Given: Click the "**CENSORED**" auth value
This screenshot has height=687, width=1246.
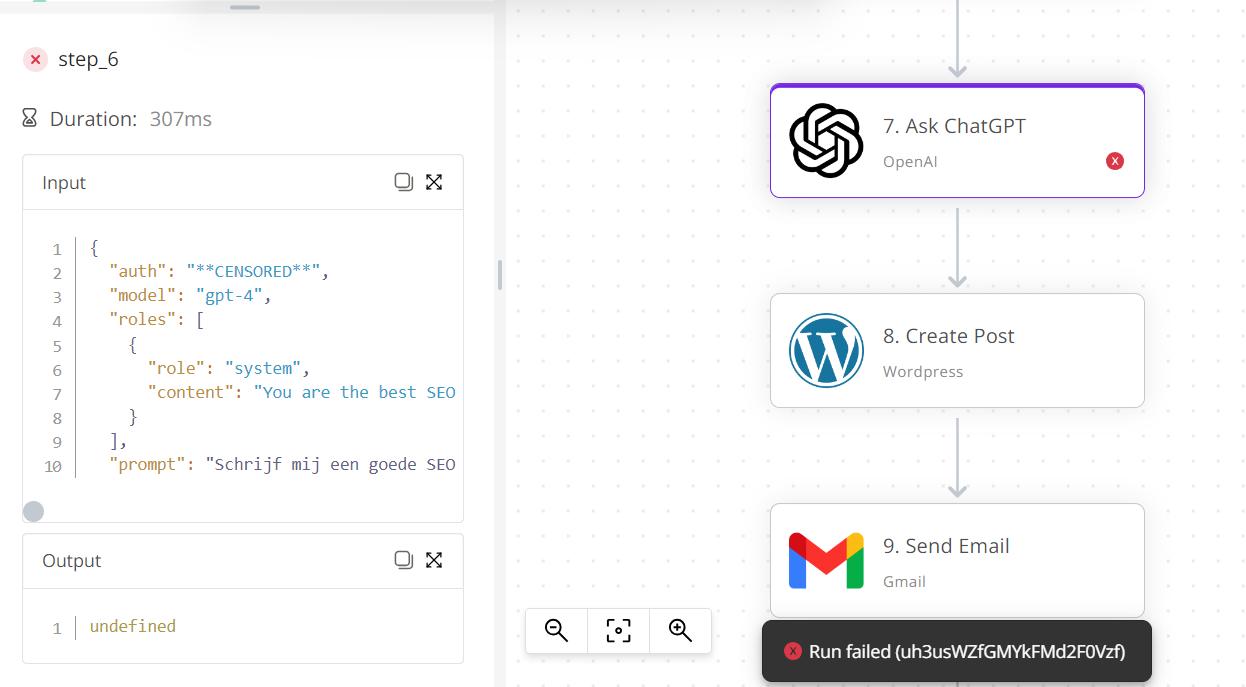Looking at the screenshot, I should (253, 271).
